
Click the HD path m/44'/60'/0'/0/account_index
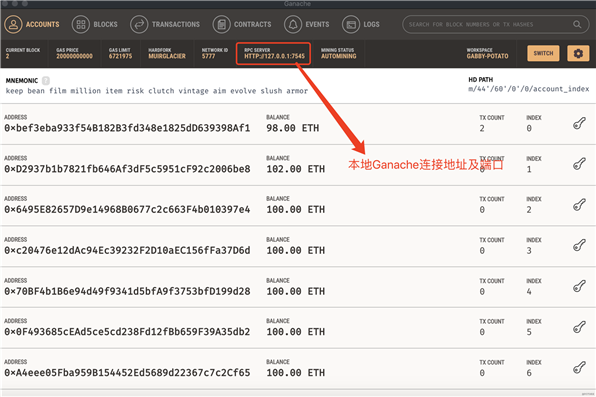tap(529, 89)
